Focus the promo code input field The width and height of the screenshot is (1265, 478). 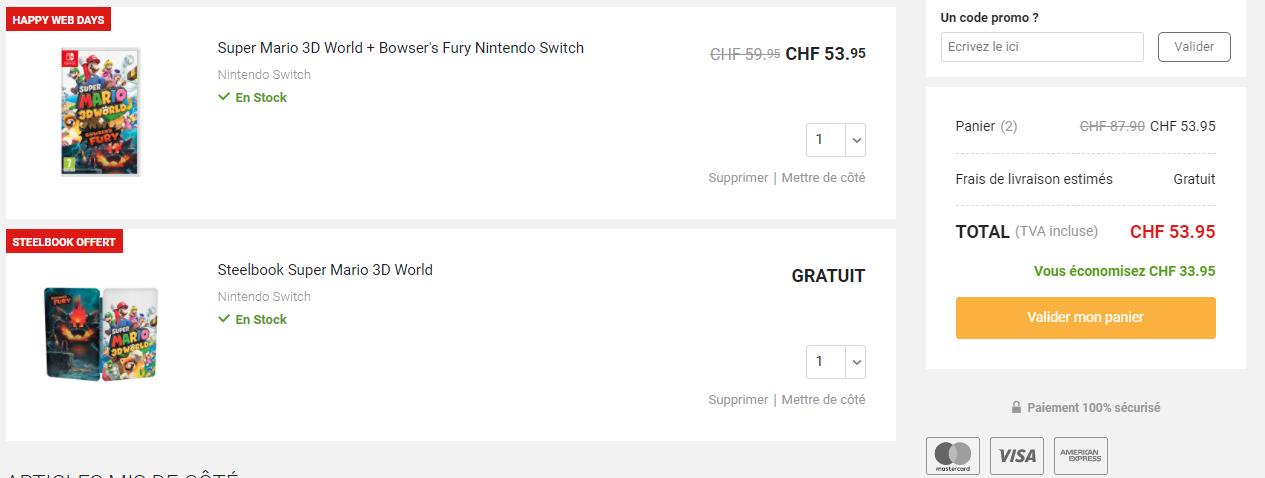click(1041, 47)
